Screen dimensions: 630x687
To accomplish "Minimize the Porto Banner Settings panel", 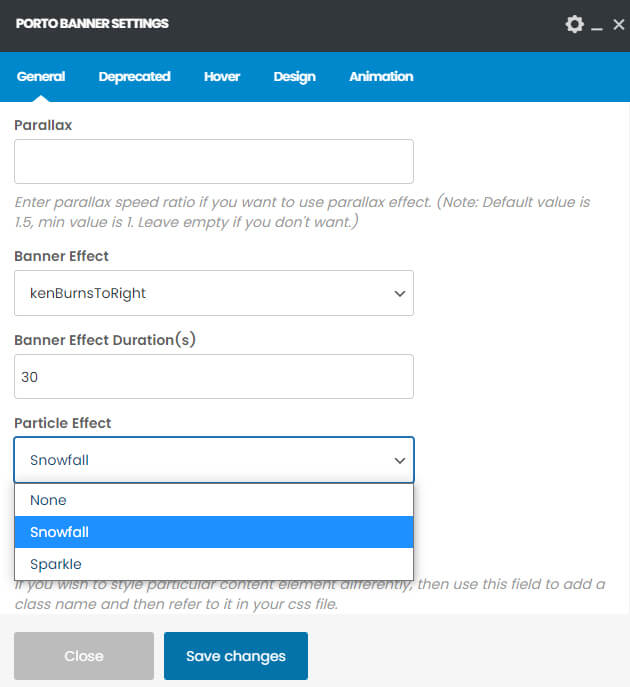I will point(597,26).
